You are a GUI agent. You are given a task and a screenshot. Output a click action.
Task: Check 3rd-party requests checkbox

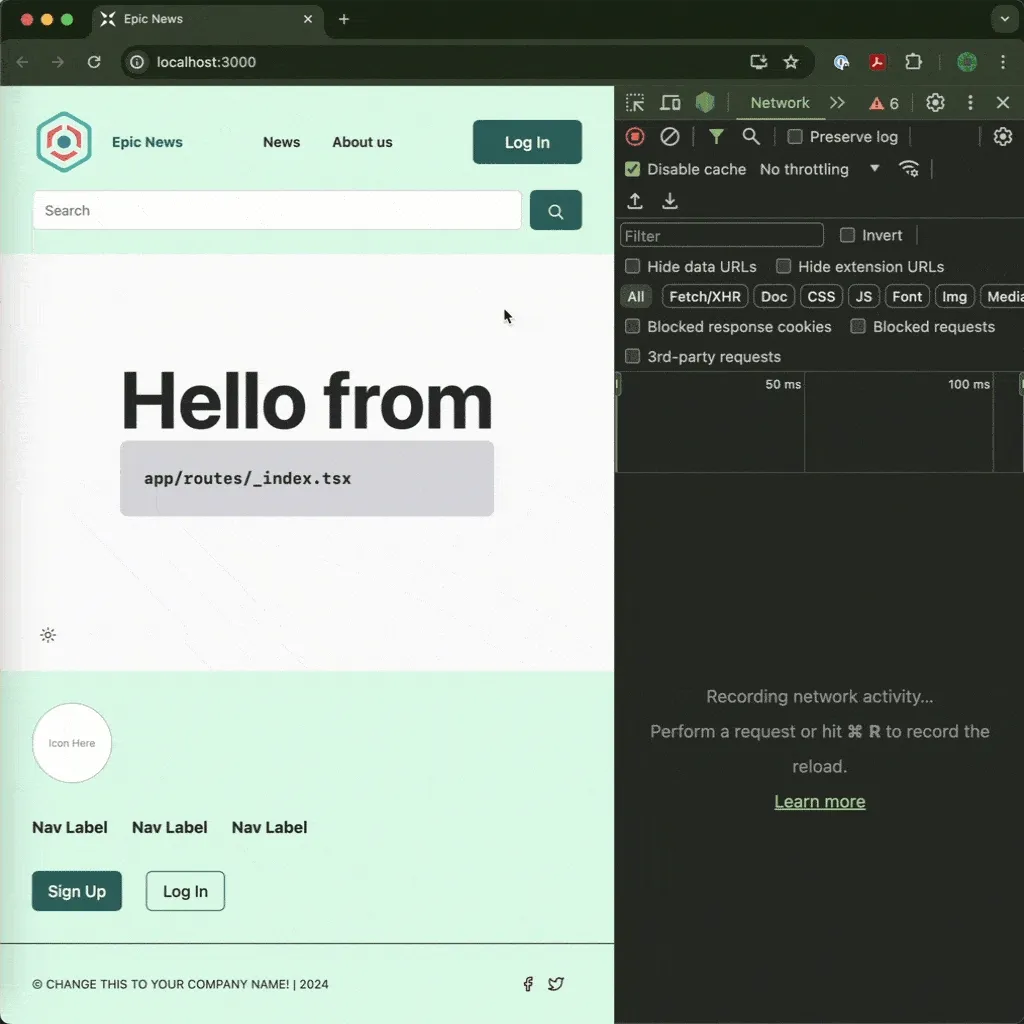[632, 357]
